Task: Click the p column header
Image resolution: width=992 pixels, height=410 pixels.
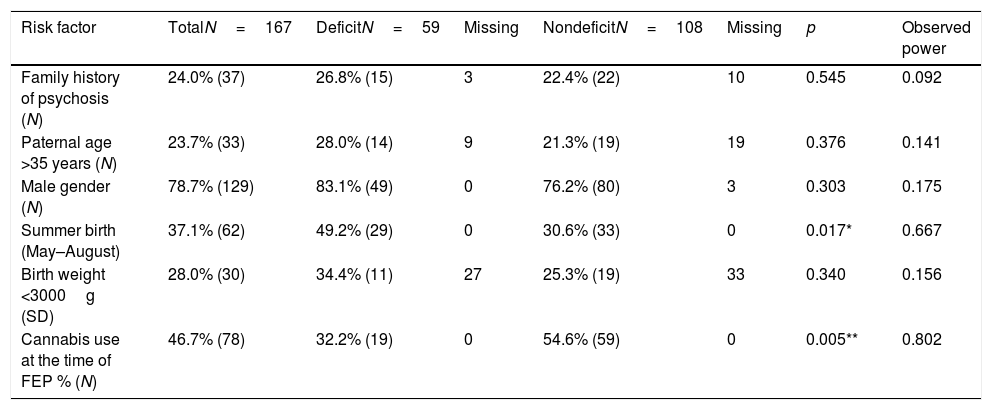Action: click(x=810, y=29)
